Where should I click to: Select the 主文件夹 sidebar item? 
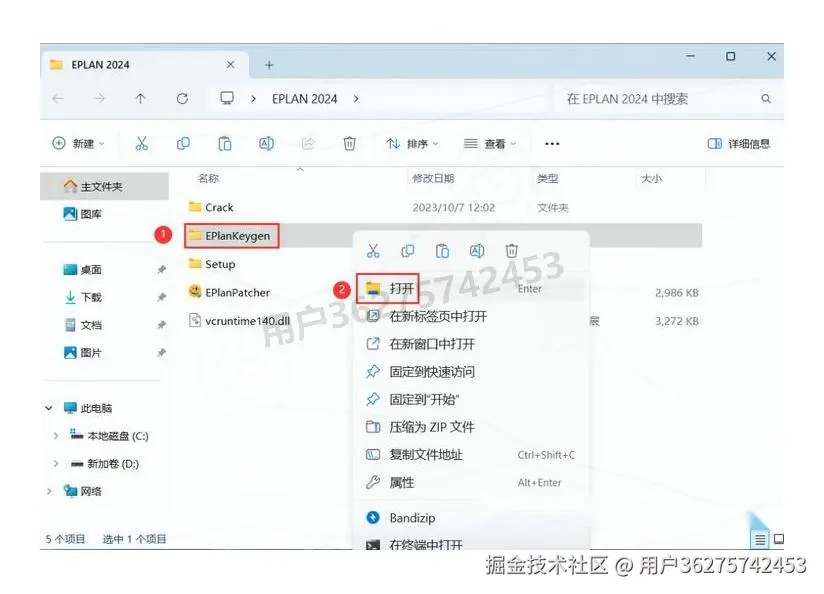105,186
